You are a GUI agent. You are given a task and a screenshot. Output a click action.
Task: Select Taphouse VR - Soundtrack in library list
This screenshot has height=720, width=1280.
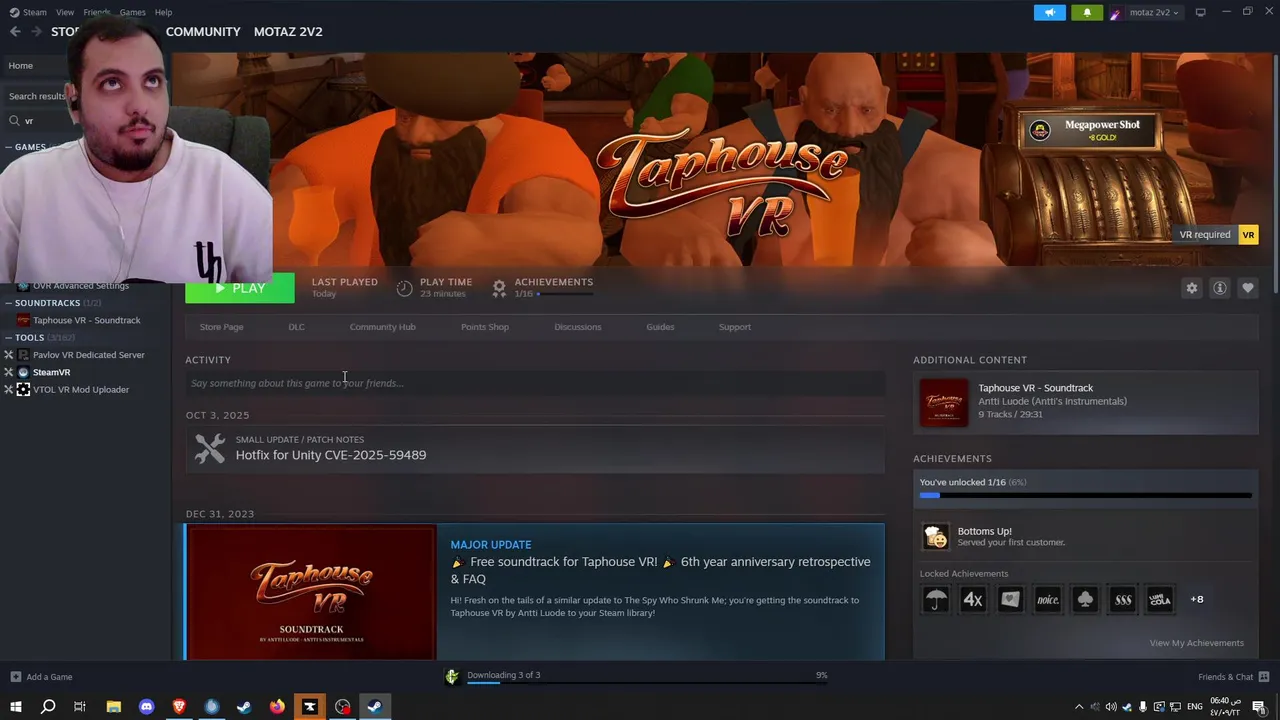pyautogui.click(x=86, y=320)
